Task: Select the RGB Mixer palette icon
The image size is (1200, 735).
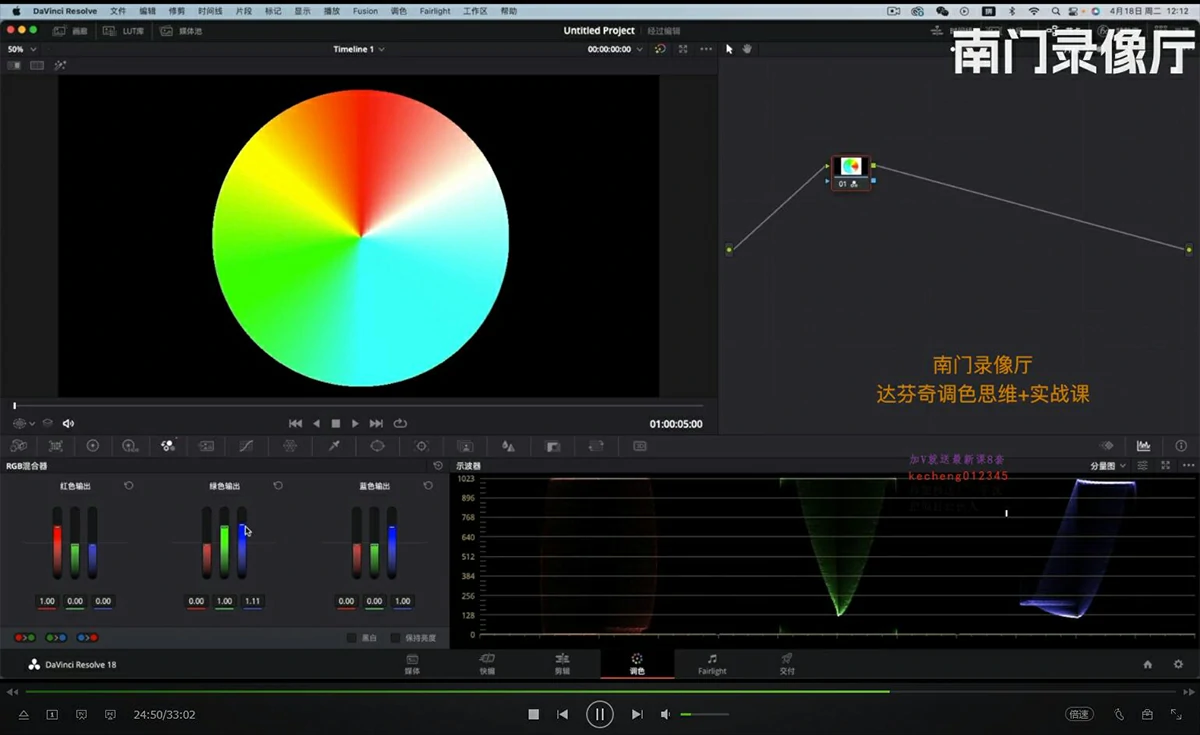Action: (167, 446)
